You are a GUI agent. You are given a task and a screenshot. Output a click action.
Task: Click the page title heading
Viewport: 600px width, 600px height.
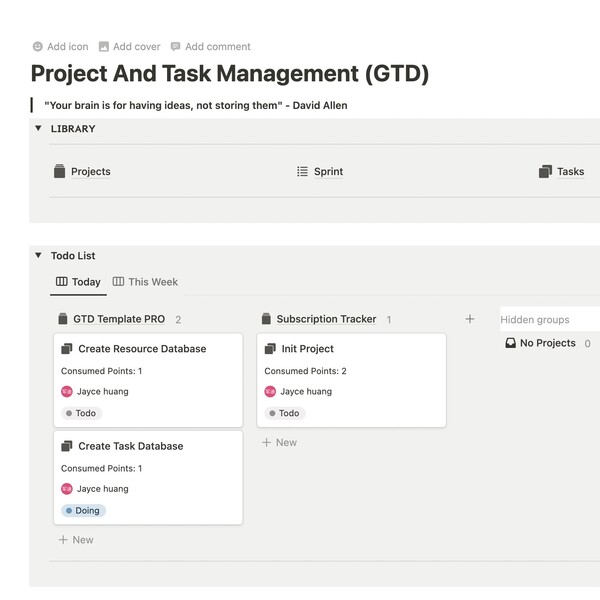pyautogui.click(x=230, y=73)
